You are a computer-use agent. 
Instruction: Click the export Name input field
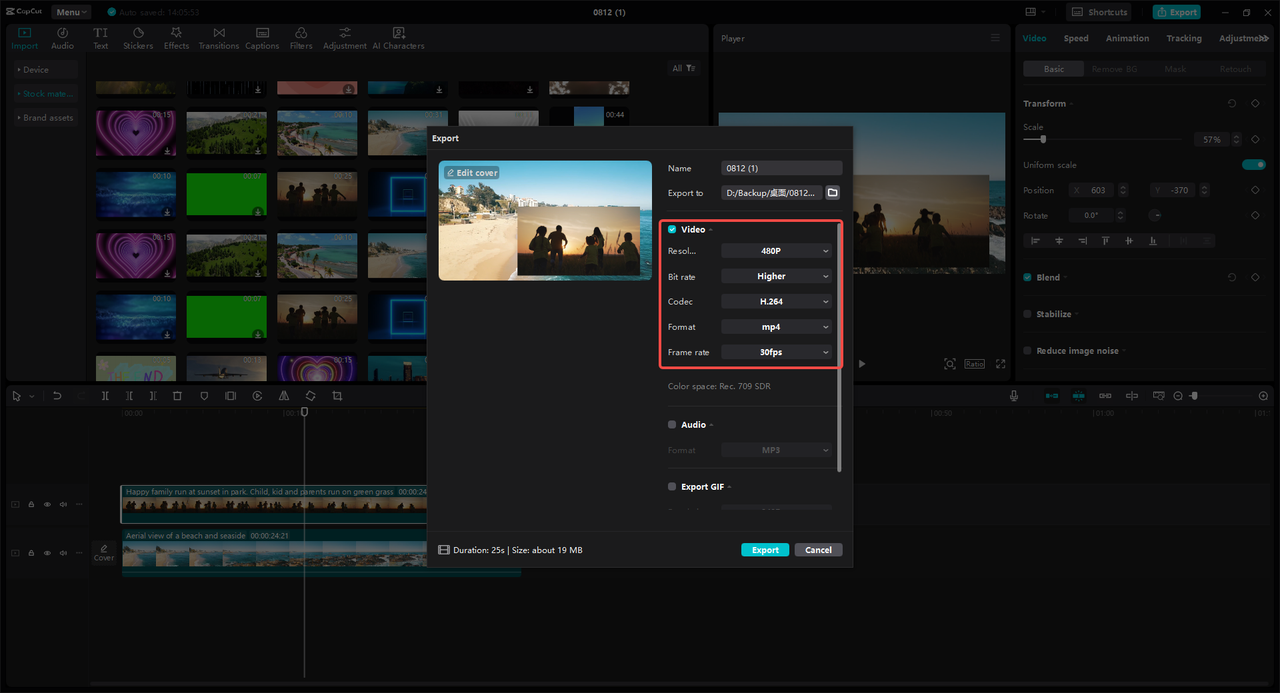point(781,168)
